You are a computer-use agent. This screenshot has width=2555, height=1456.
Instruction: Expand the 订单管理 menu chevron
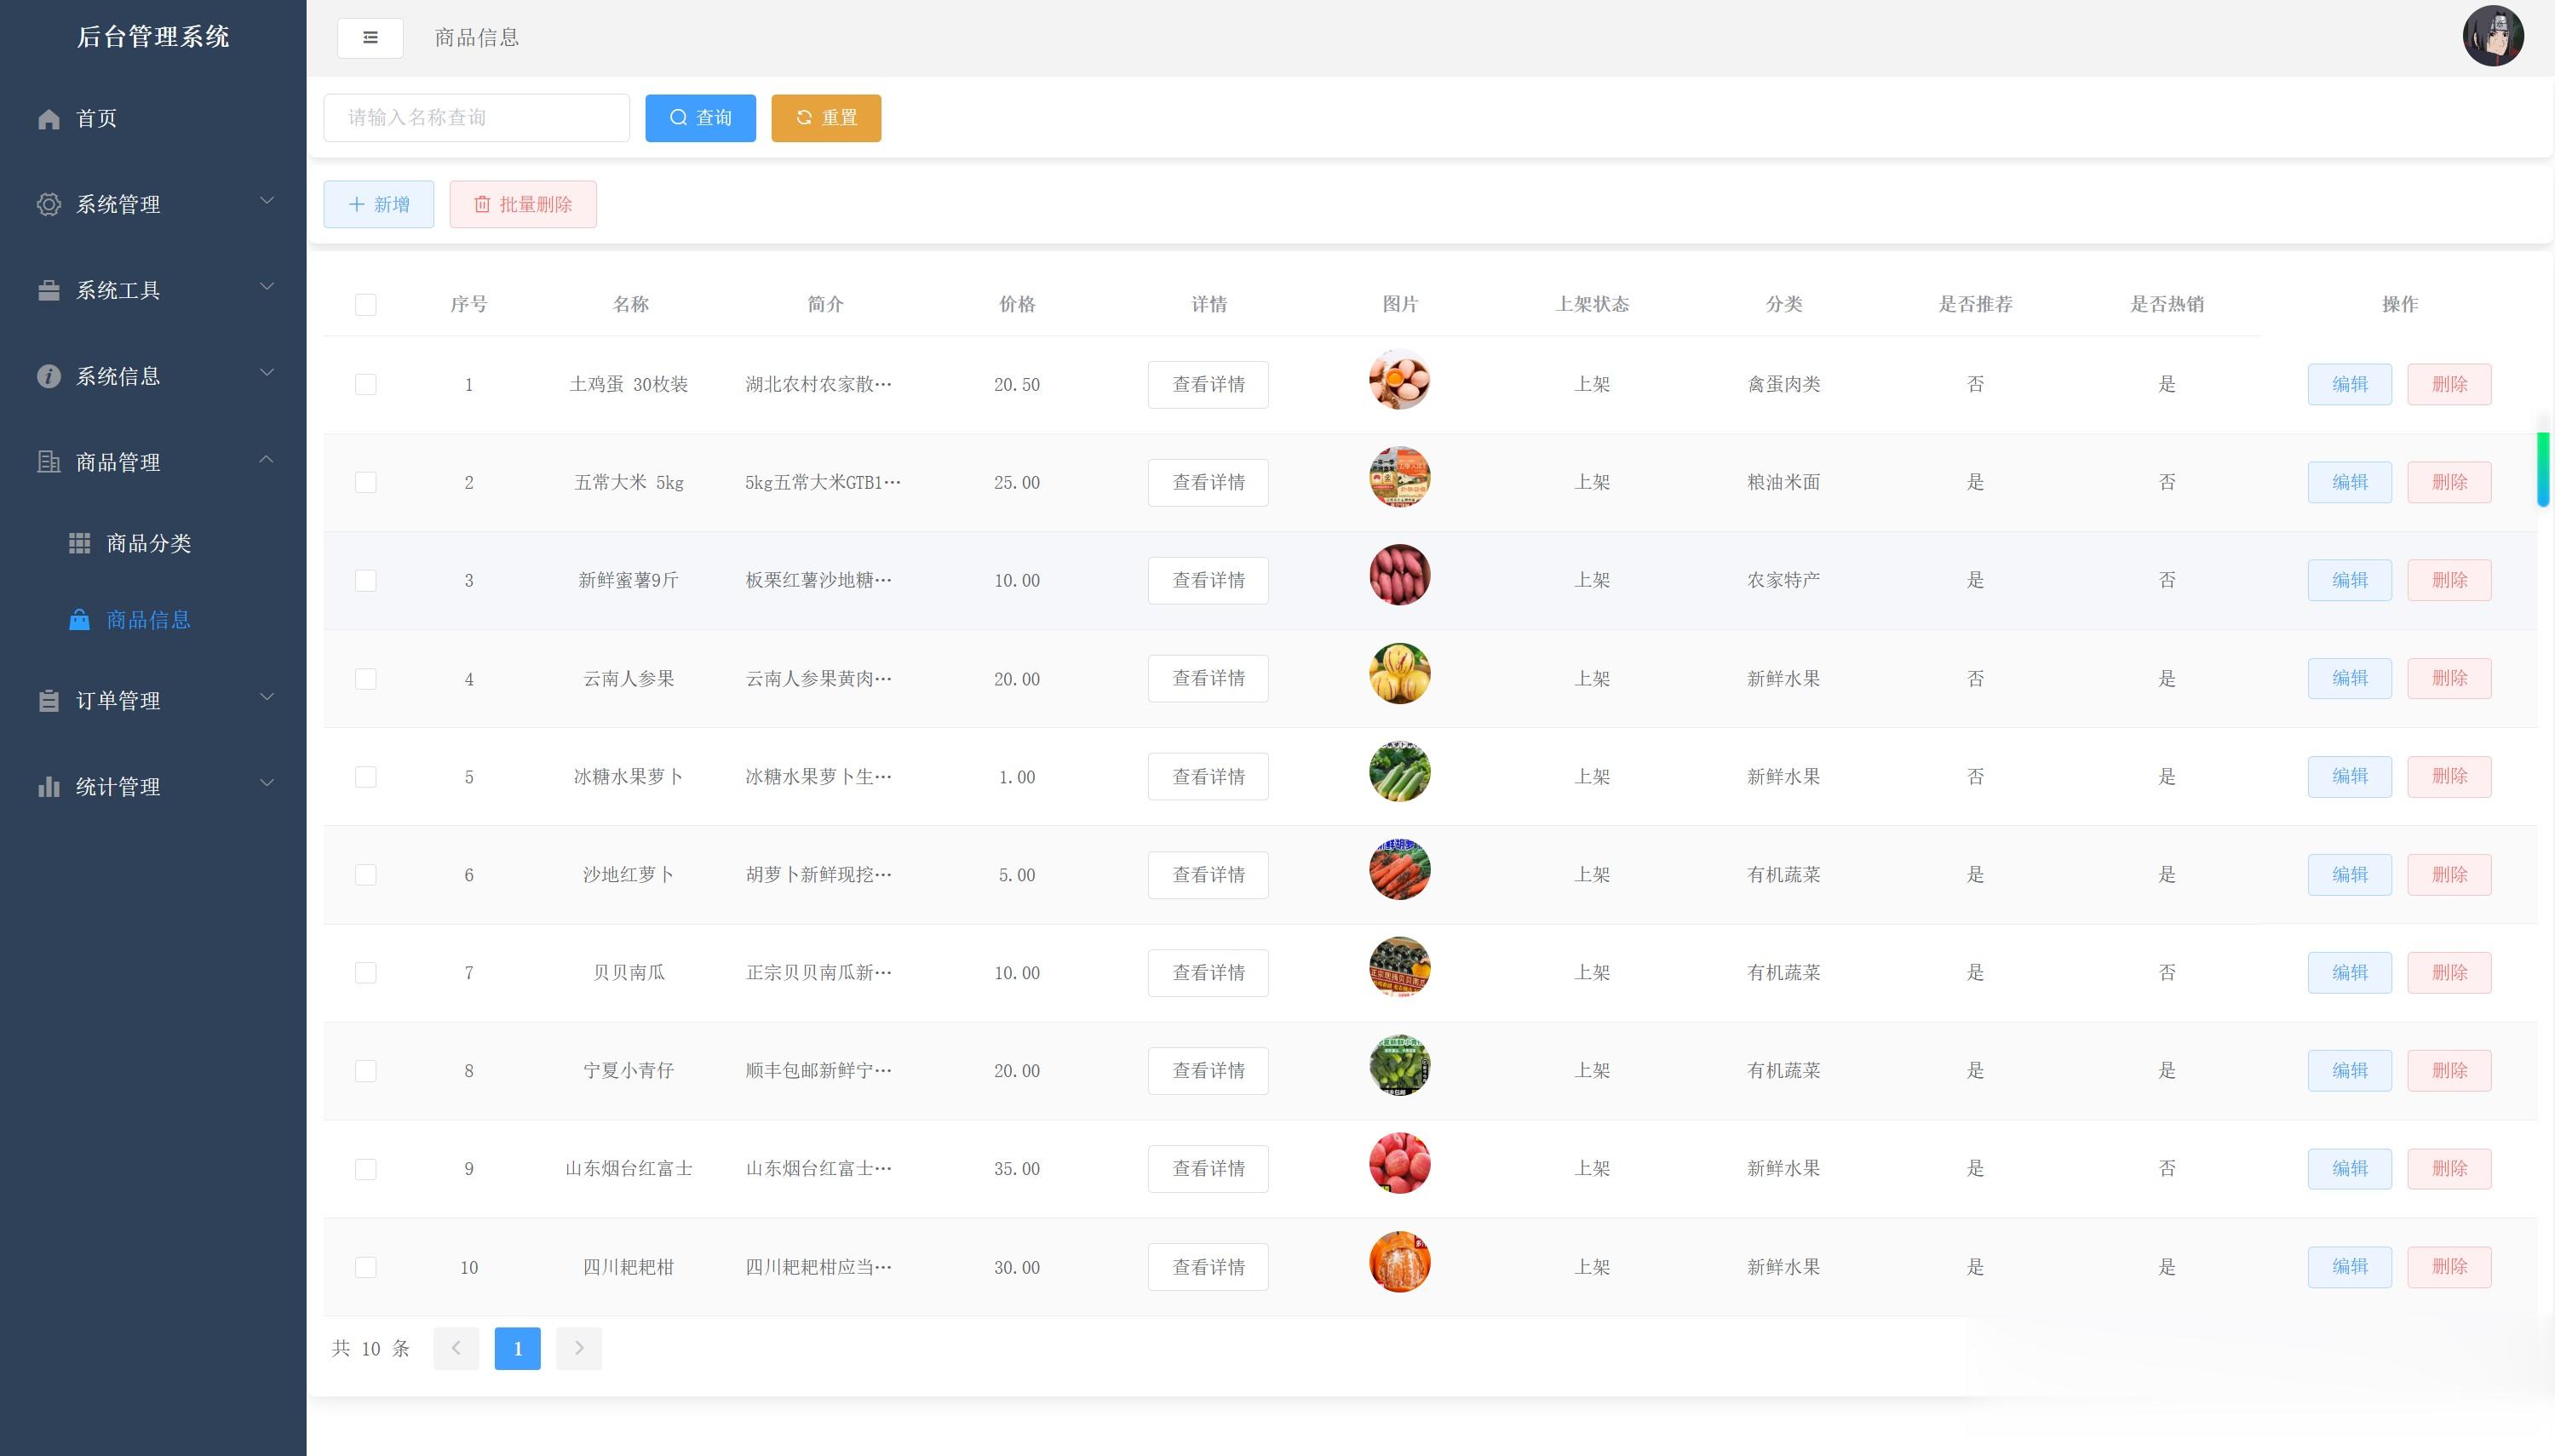267,697
